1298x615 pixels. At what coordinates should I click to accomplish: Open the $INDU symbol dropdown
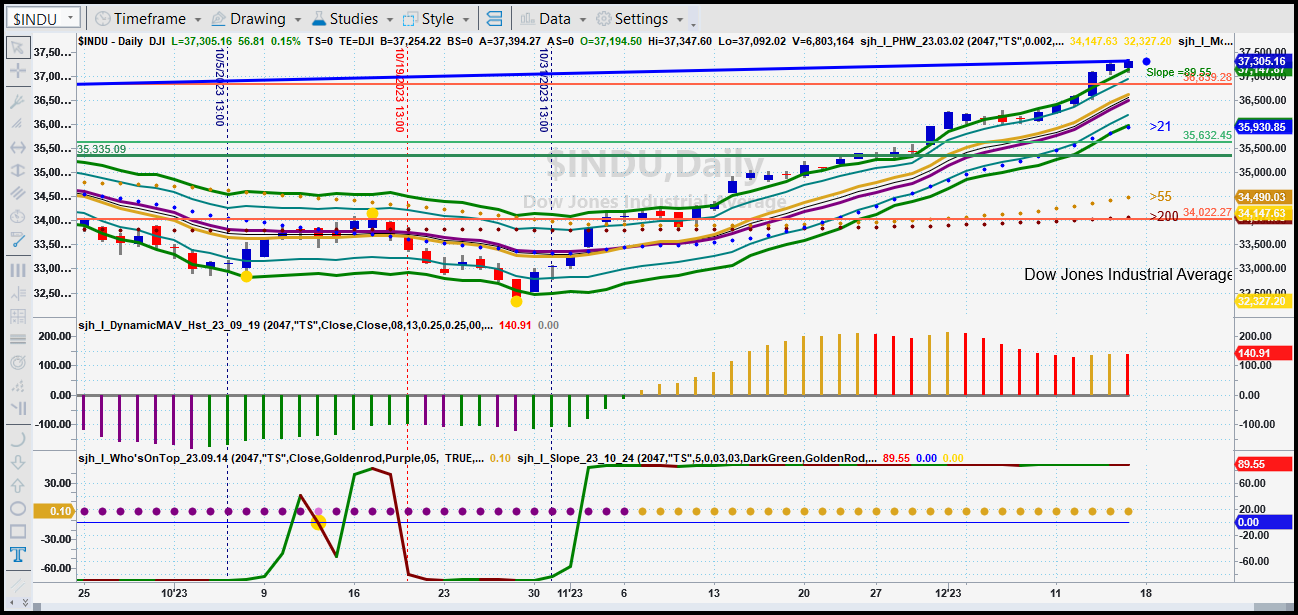(69, 19)
